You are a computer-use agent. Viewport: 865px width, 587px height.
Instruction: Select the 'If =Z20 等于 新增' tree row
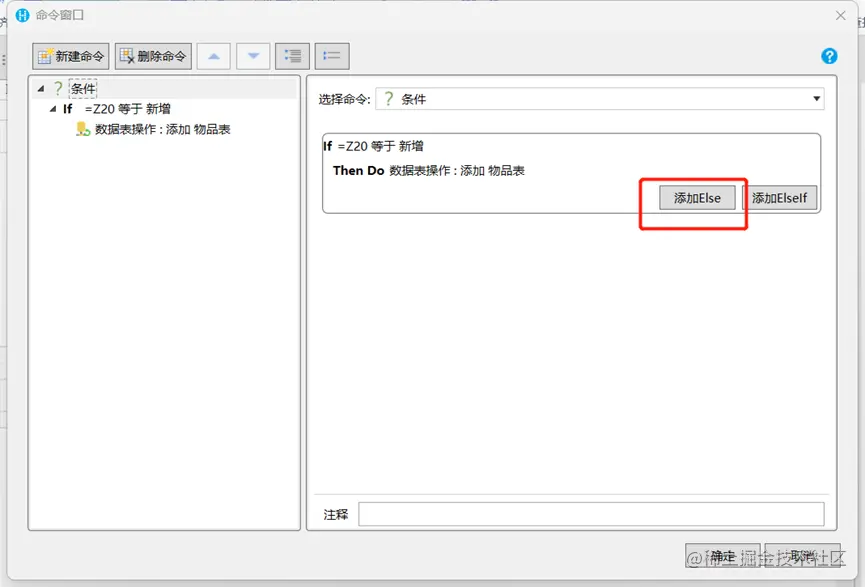tap(117, 109)
